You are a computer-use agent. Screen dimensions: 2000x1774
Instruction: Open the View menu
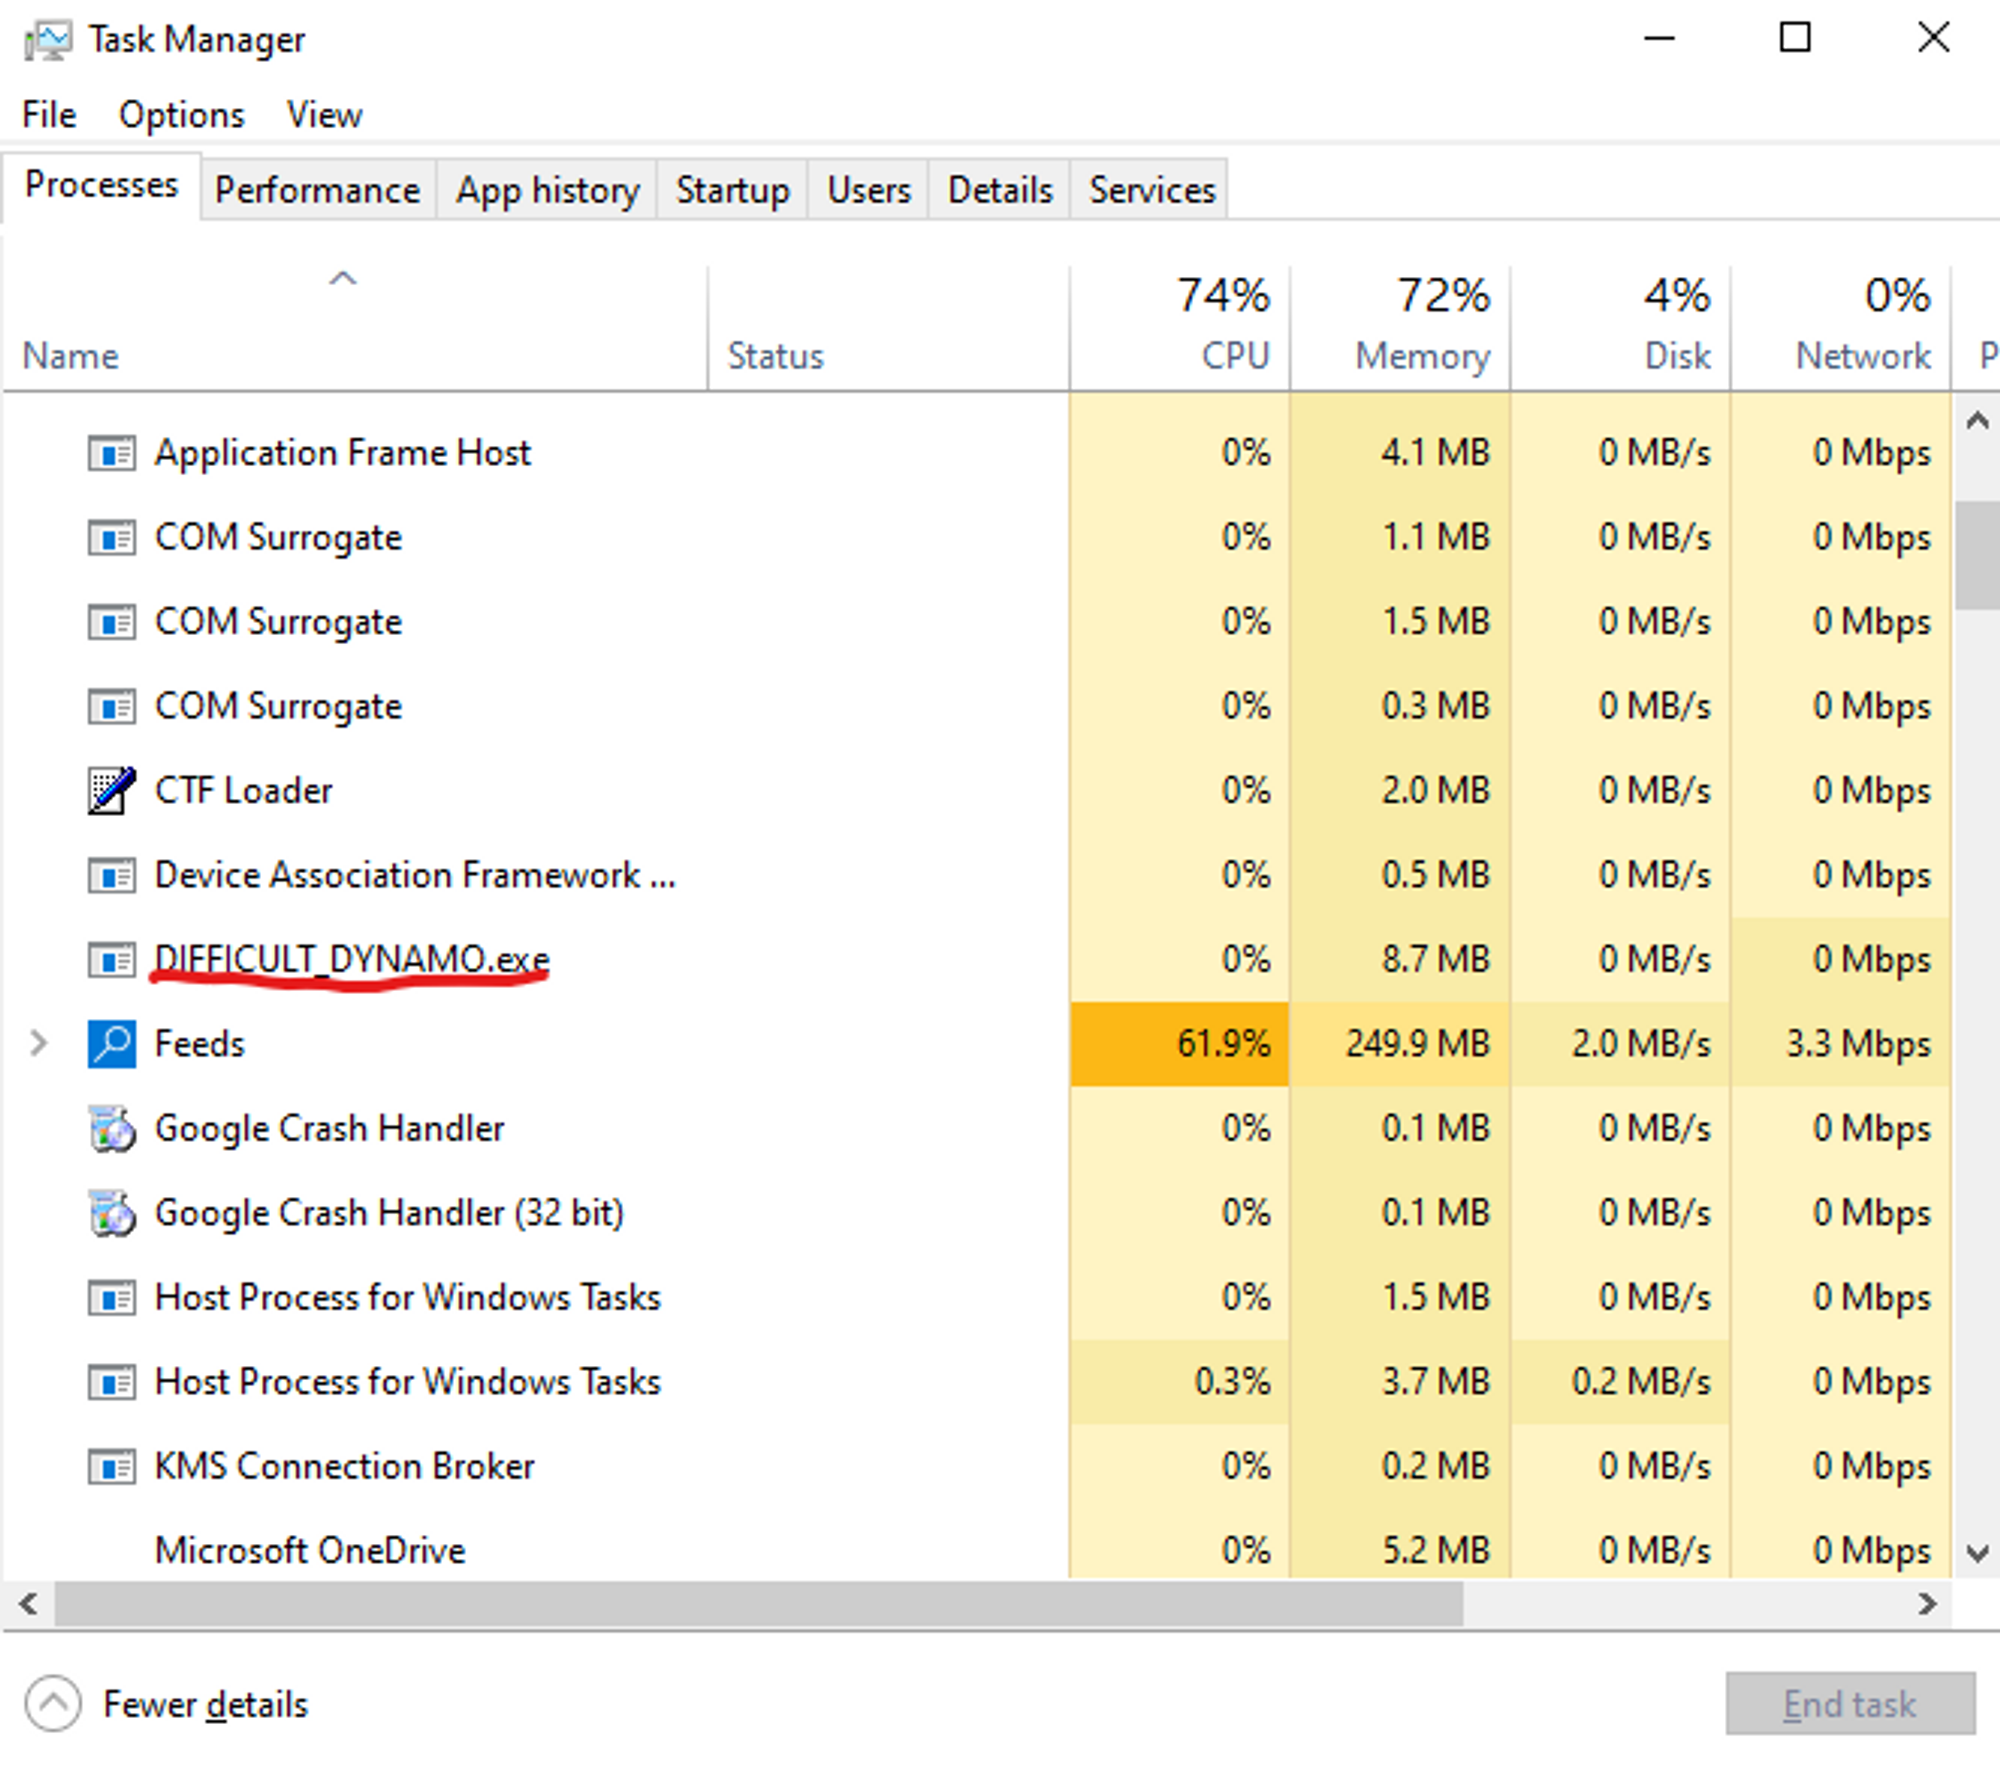point(324,115)
